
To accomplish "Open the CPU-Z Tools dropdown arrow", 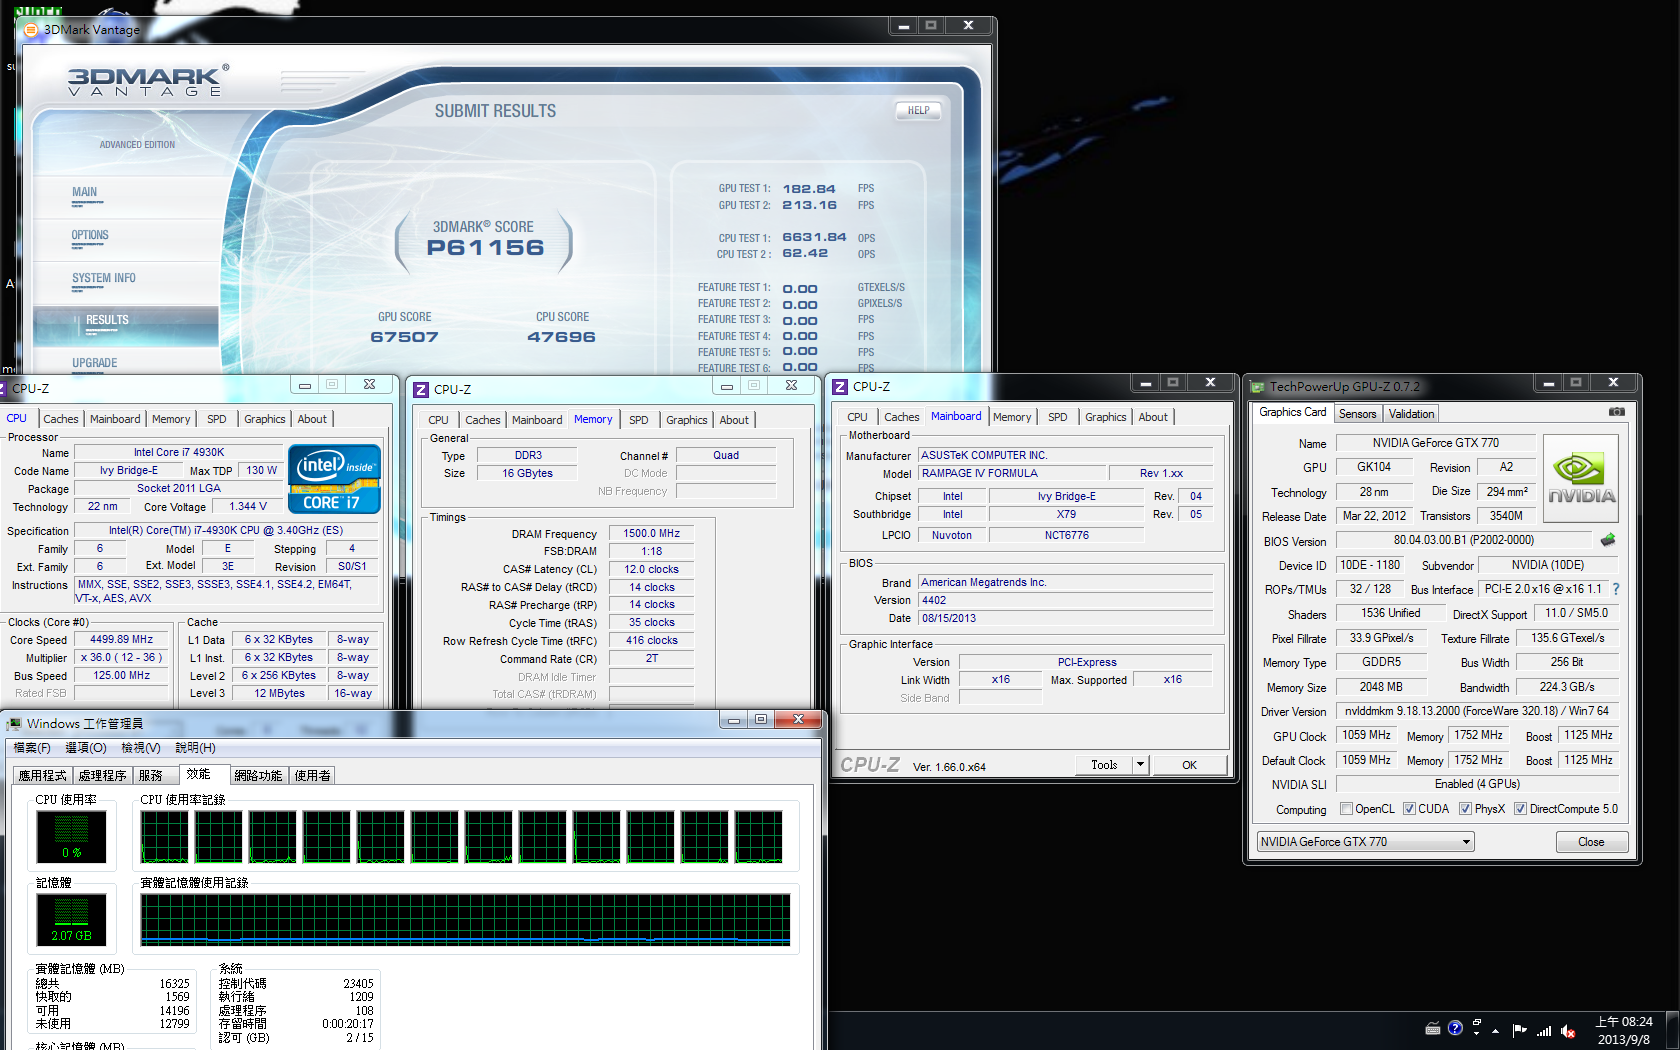I will 1139,765.
